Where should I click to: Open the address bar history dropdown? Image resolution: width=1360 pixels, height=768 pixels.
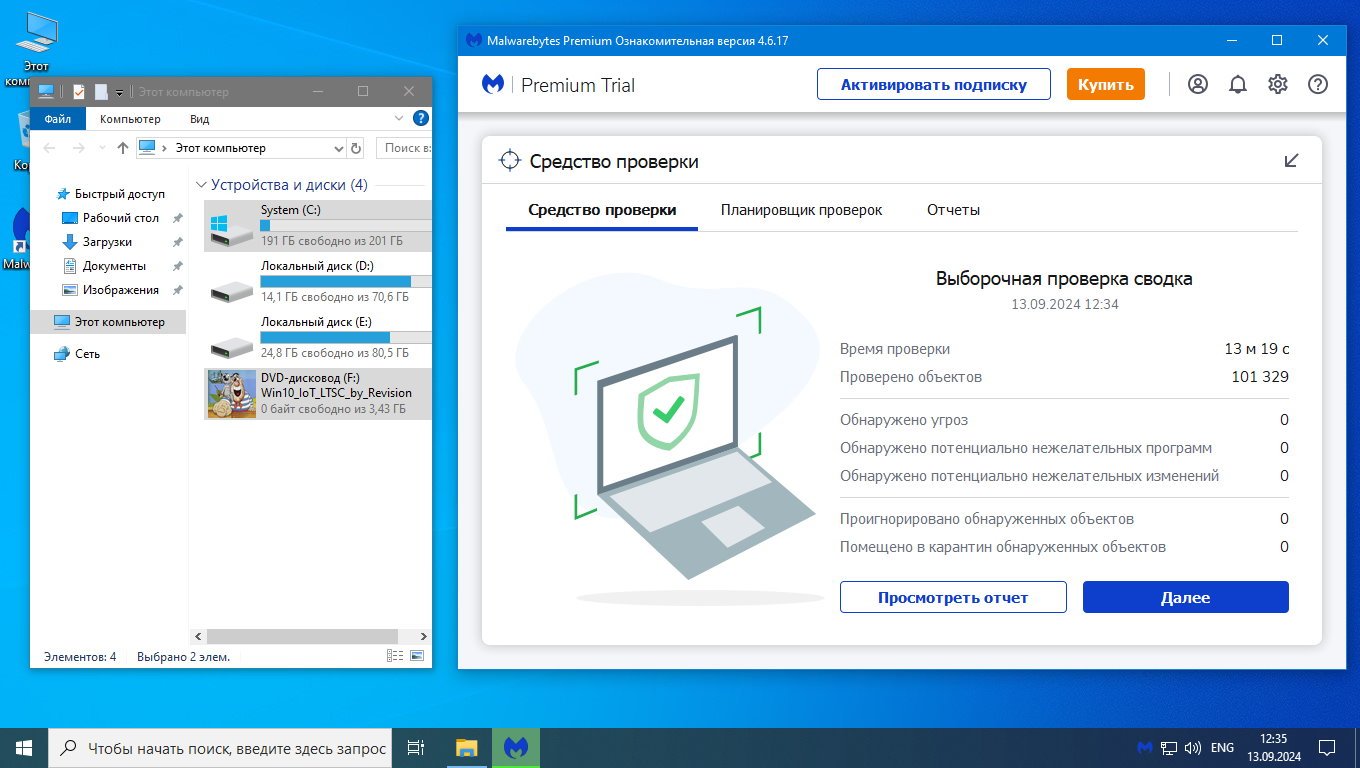338,148
